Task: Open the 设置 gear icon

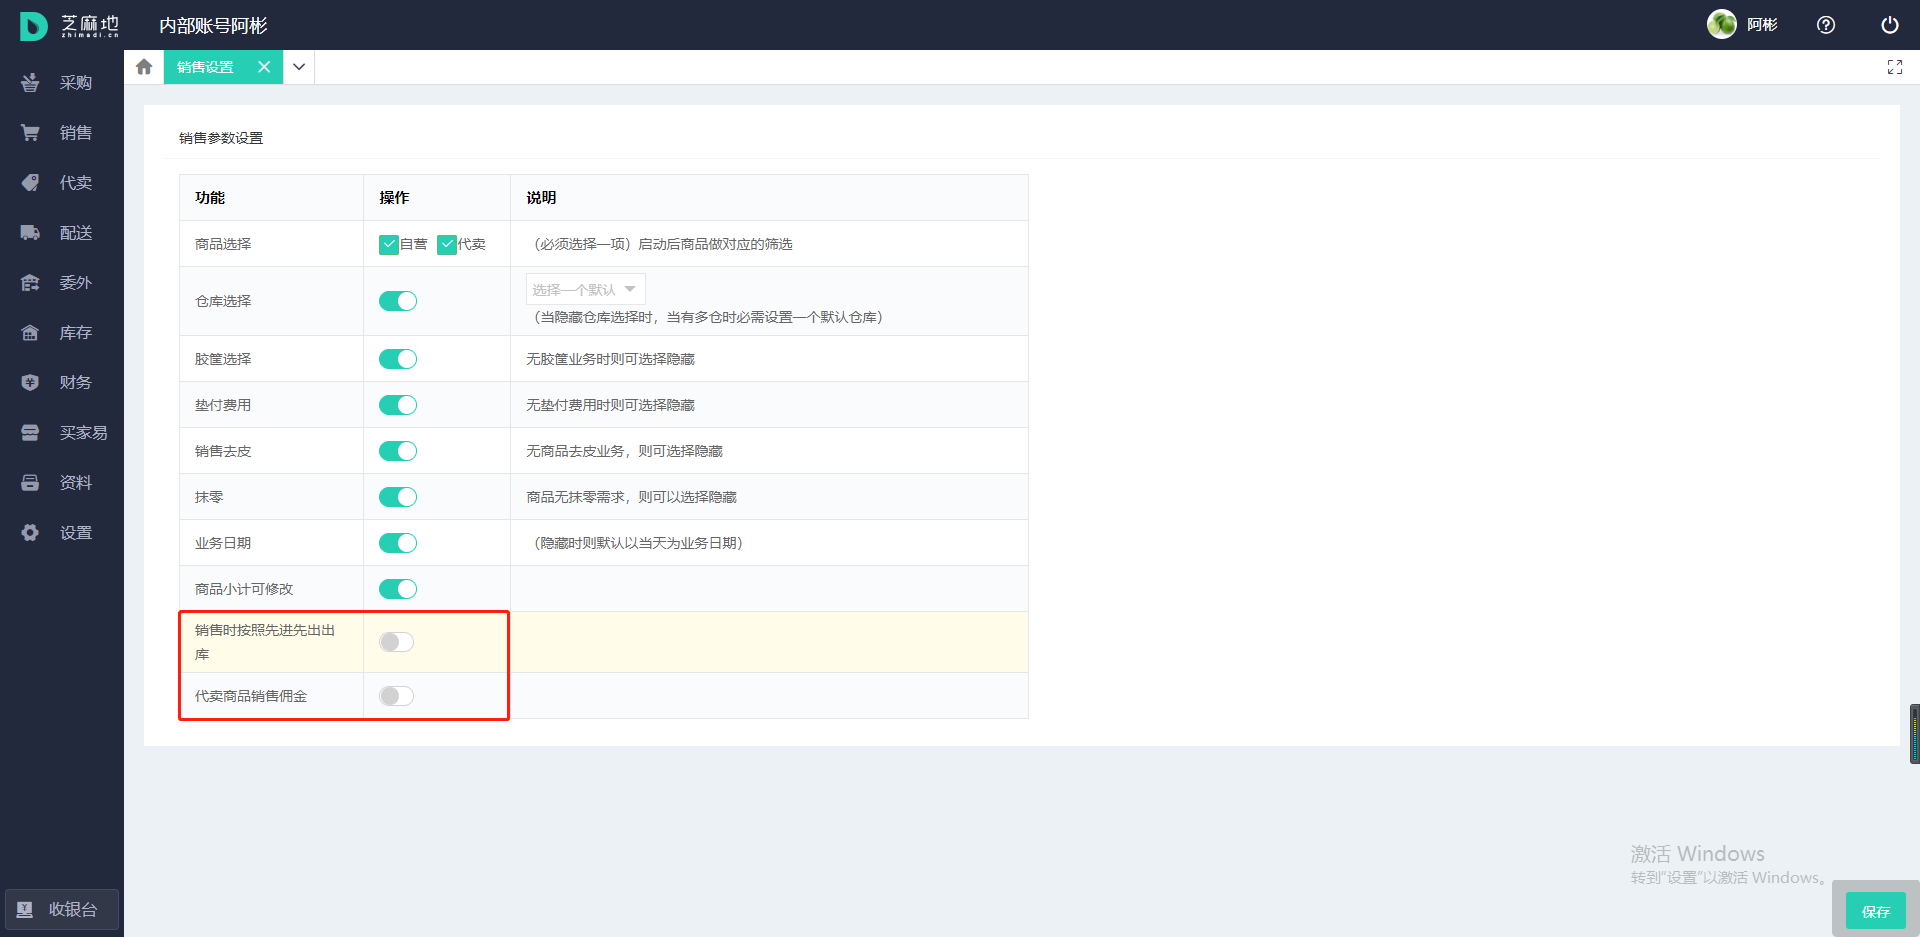Action: click(x=30, y=533)
